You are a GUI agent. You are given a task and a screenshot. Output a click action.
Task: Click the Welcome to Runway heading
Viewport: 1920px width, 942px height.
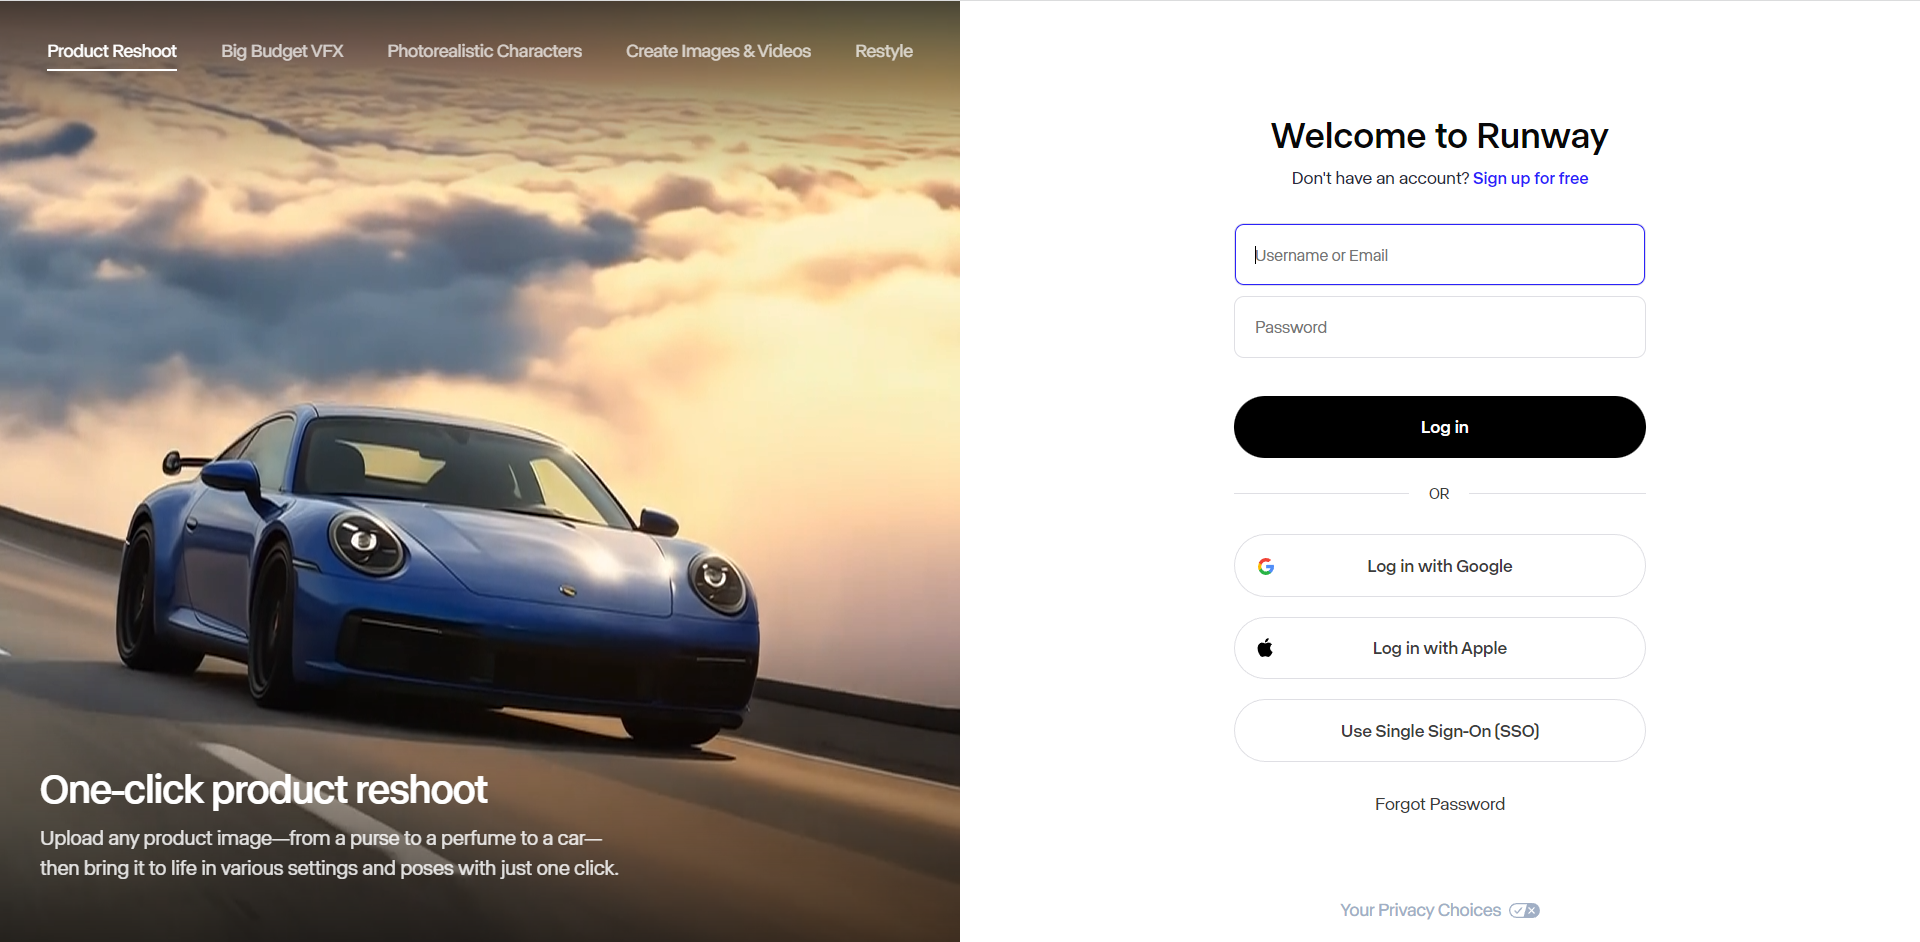pos(1440,136)
